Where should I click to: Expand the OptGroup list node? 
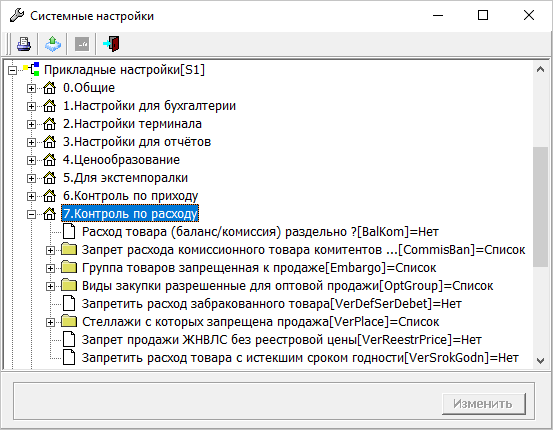click(x=50, y=286)
